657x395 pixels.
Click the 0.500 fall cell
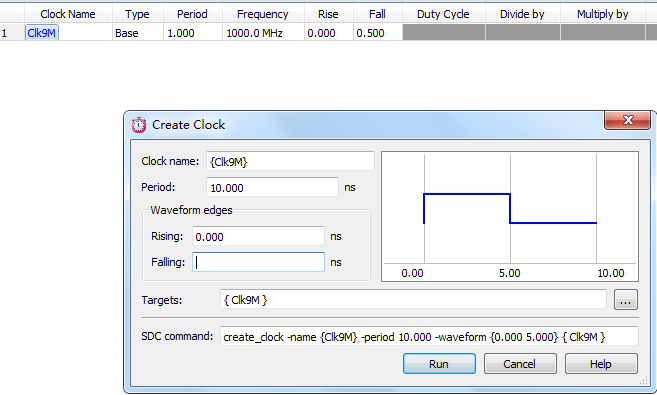pyautogui.click(x=378, y=33)
